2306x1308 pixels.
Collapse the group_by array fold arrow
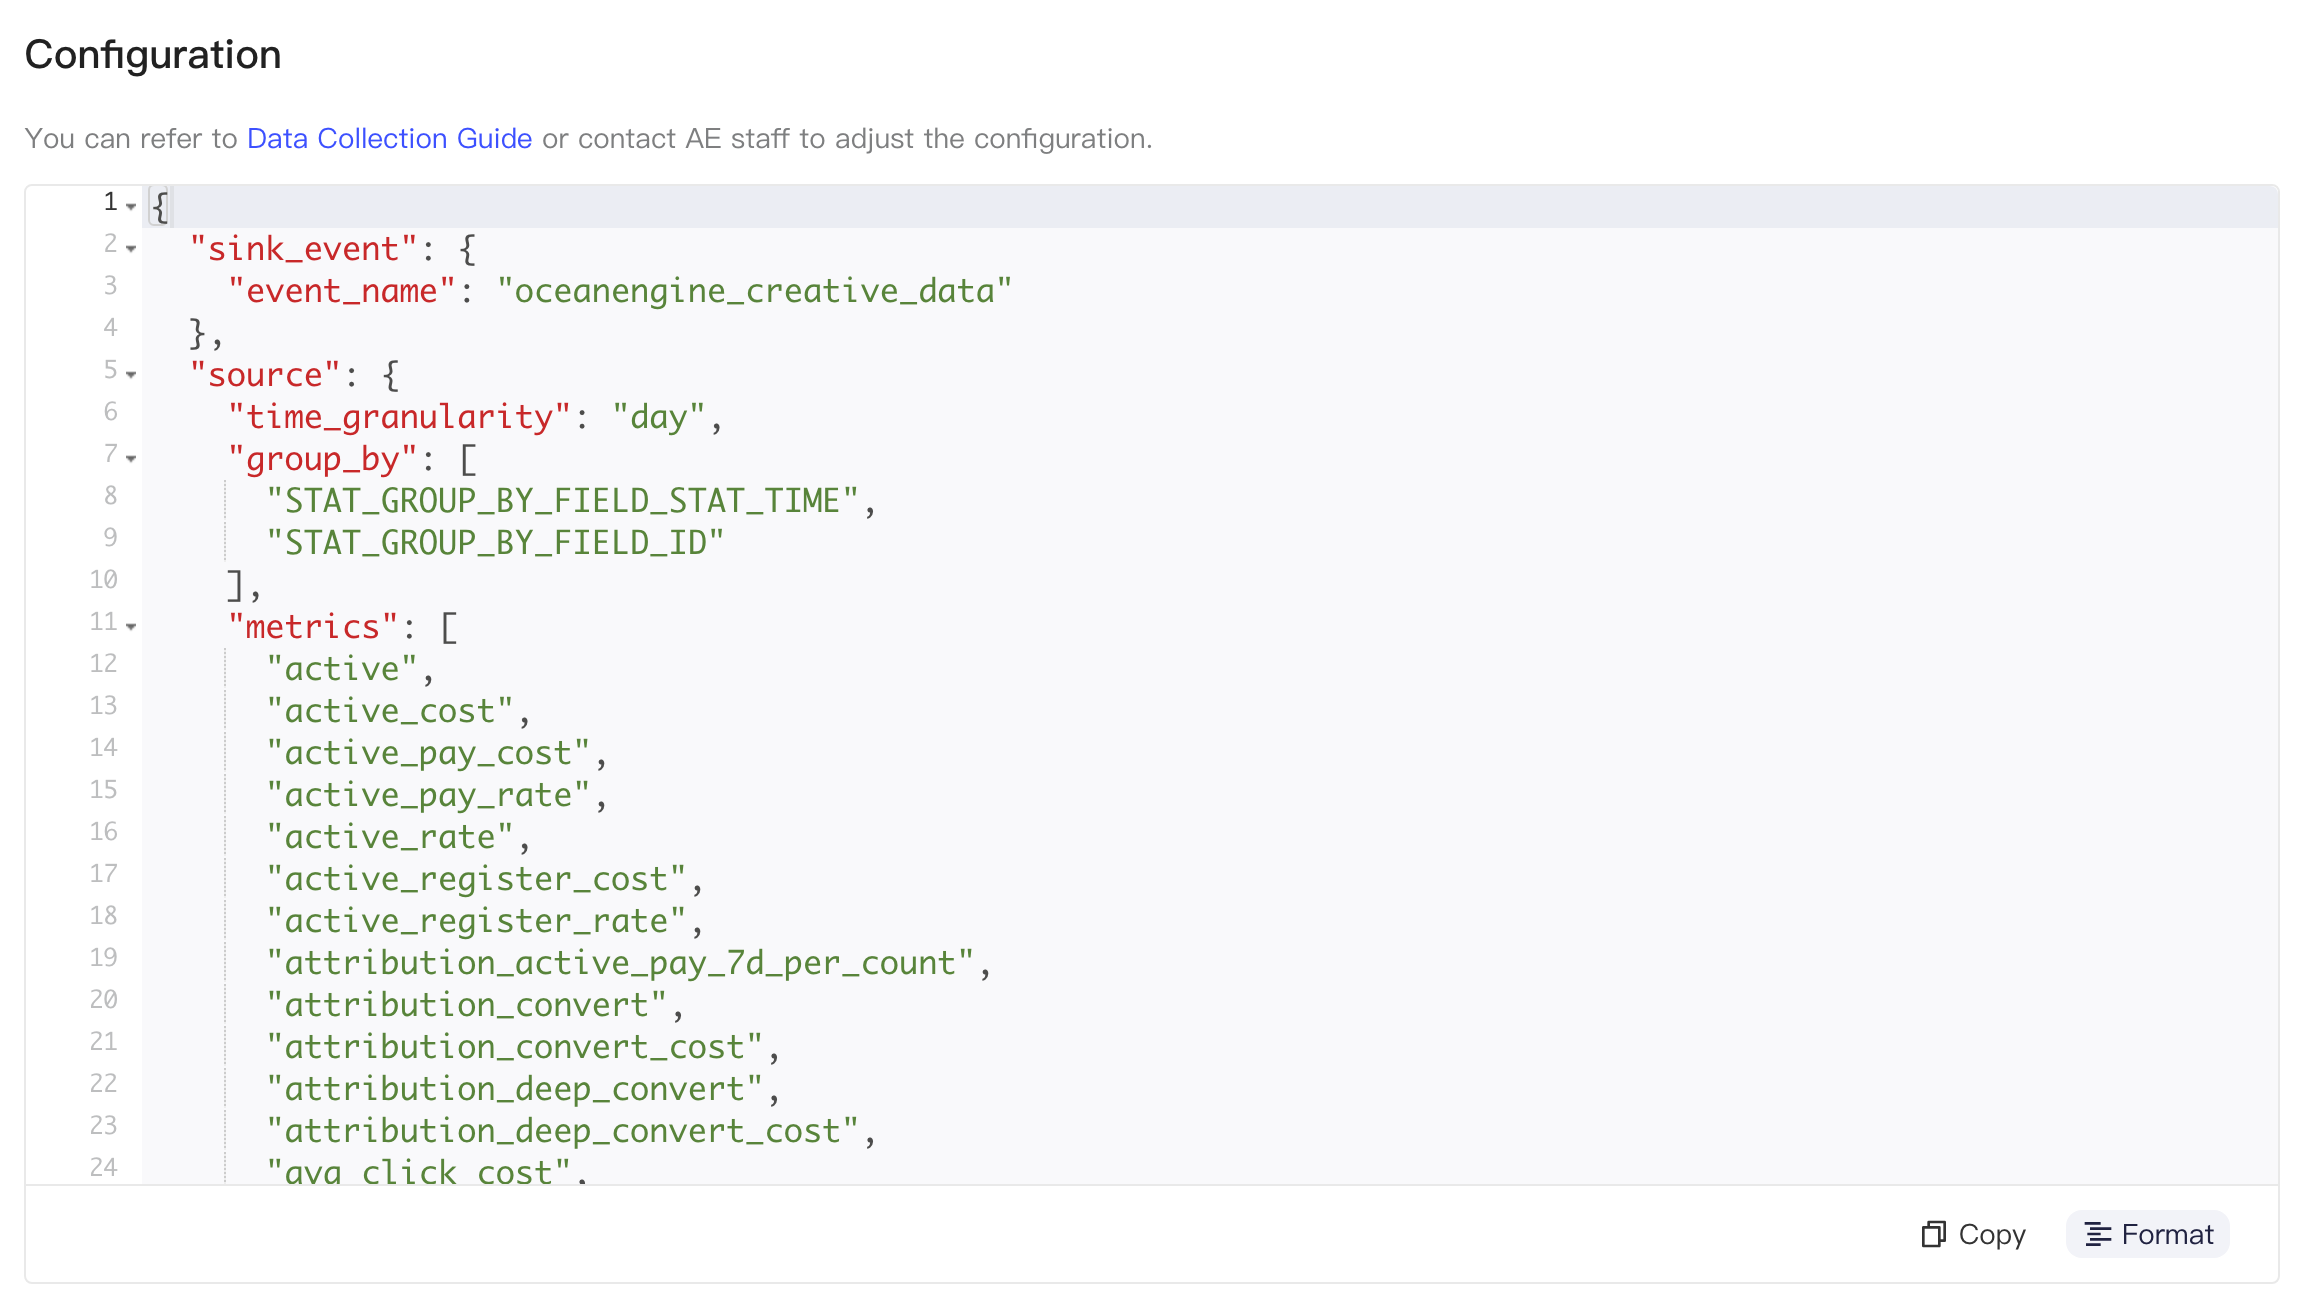coord(131,458)
